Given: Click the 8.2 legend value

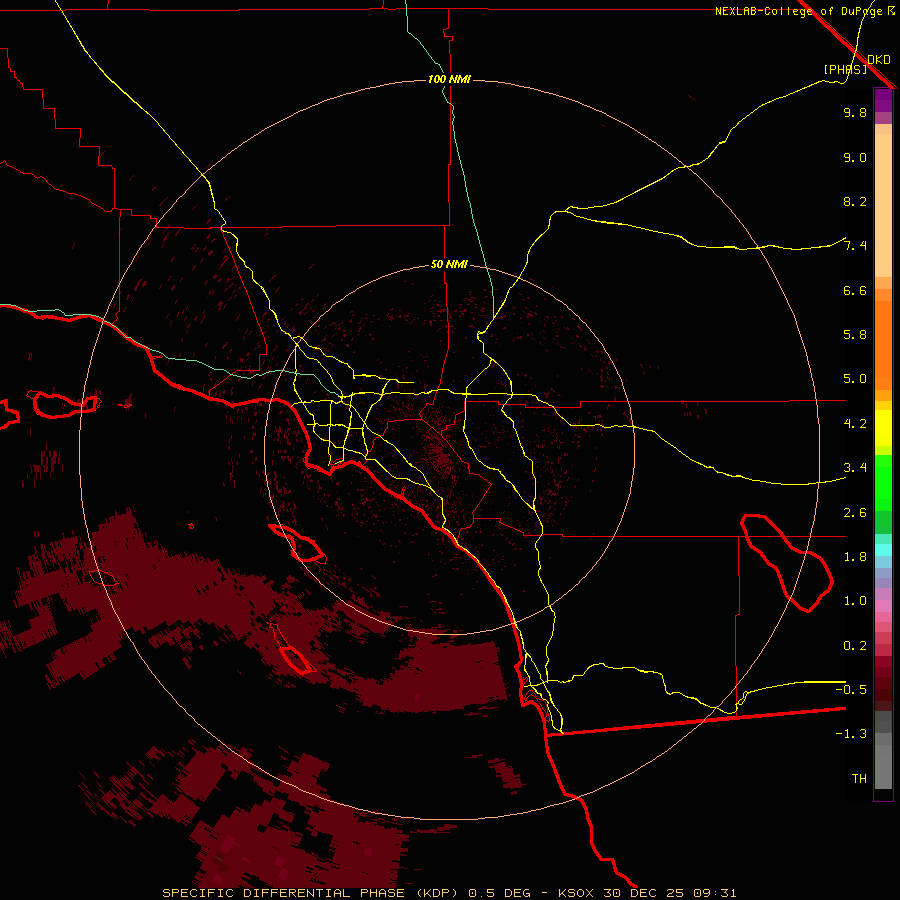Looking at the screenshot, I should coord(855,201).
